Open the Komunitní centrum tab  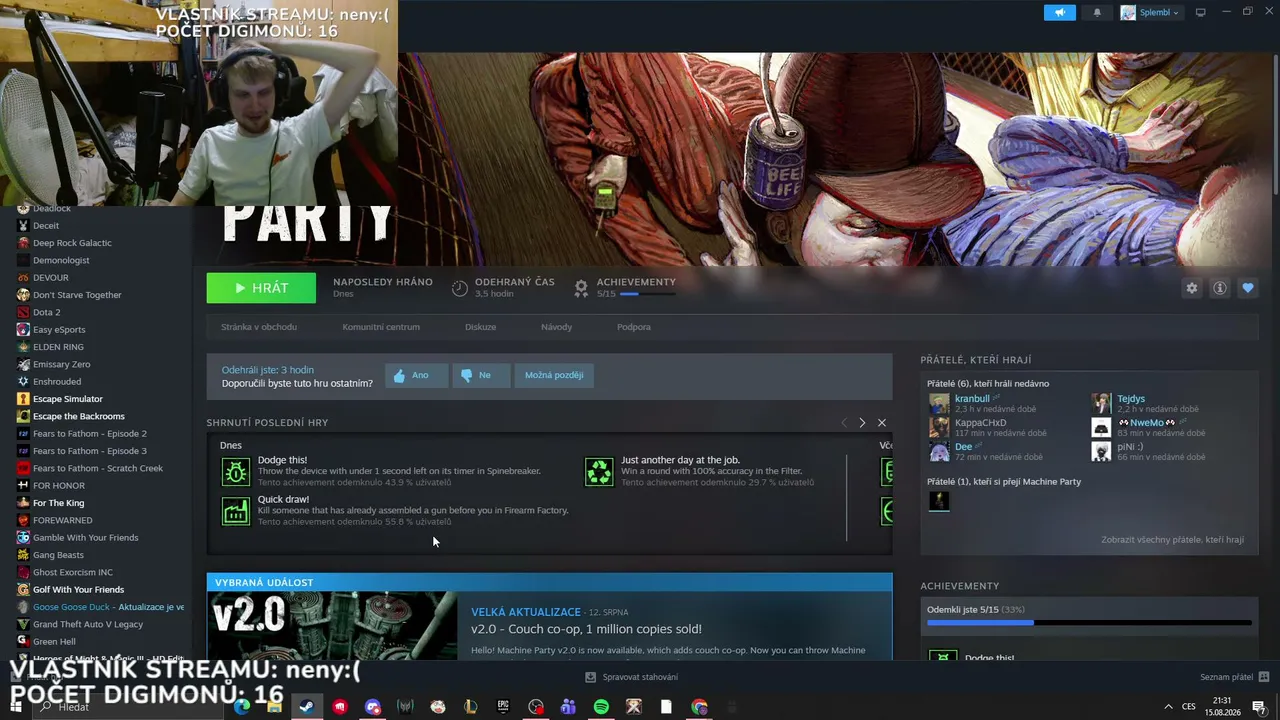(381, 327)
